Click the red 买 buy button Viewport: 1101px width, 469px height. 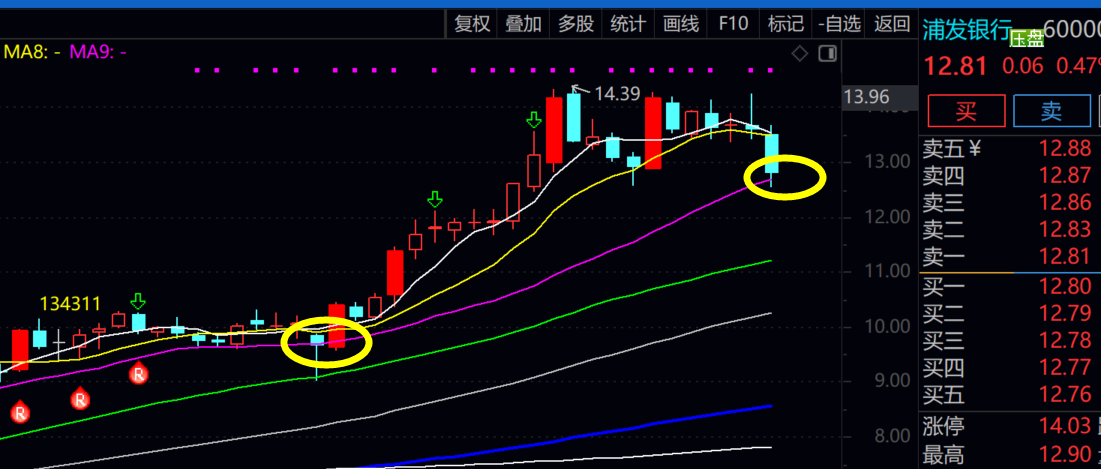point(966,111)
